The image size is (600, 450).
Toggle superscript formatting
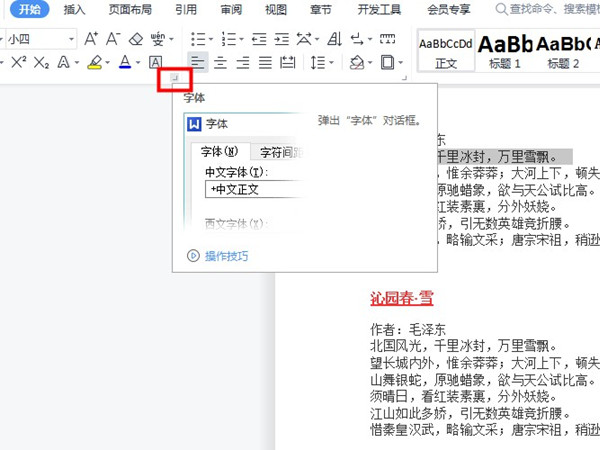[18, 63]
